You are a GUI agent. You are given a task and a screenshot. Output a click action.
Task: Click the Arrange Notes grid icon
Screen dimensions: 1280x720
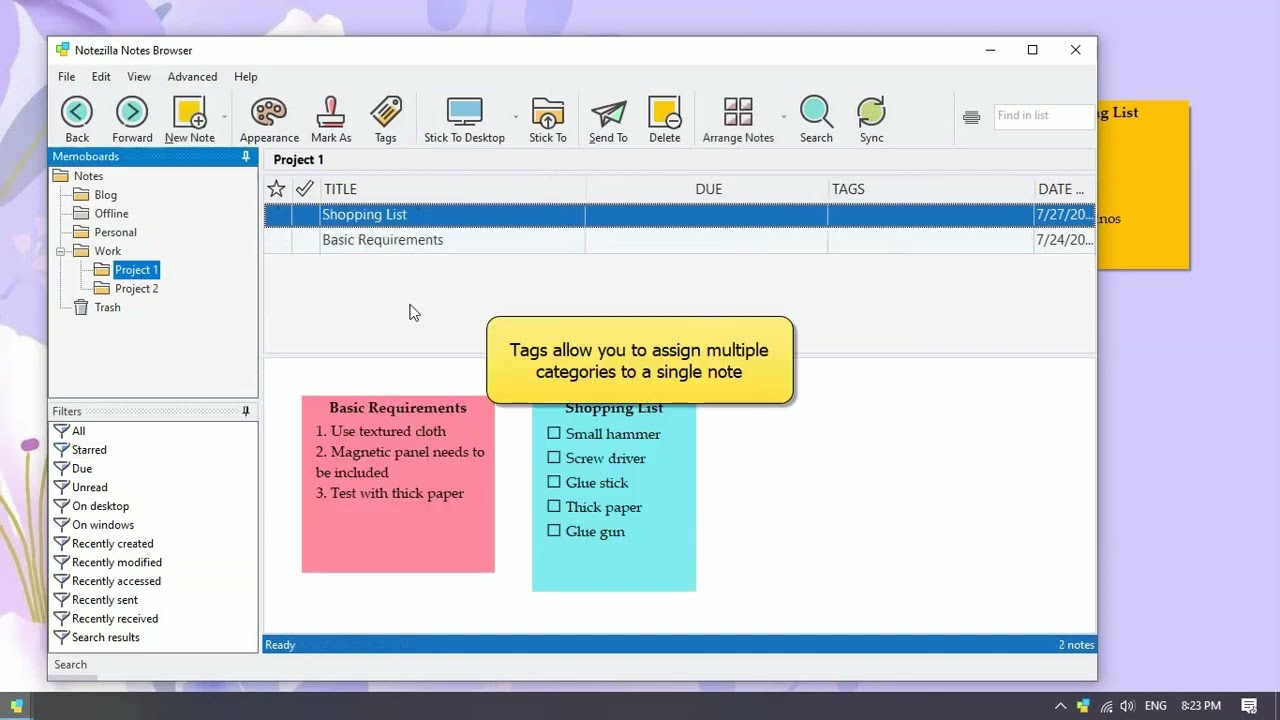coord(738,120)
